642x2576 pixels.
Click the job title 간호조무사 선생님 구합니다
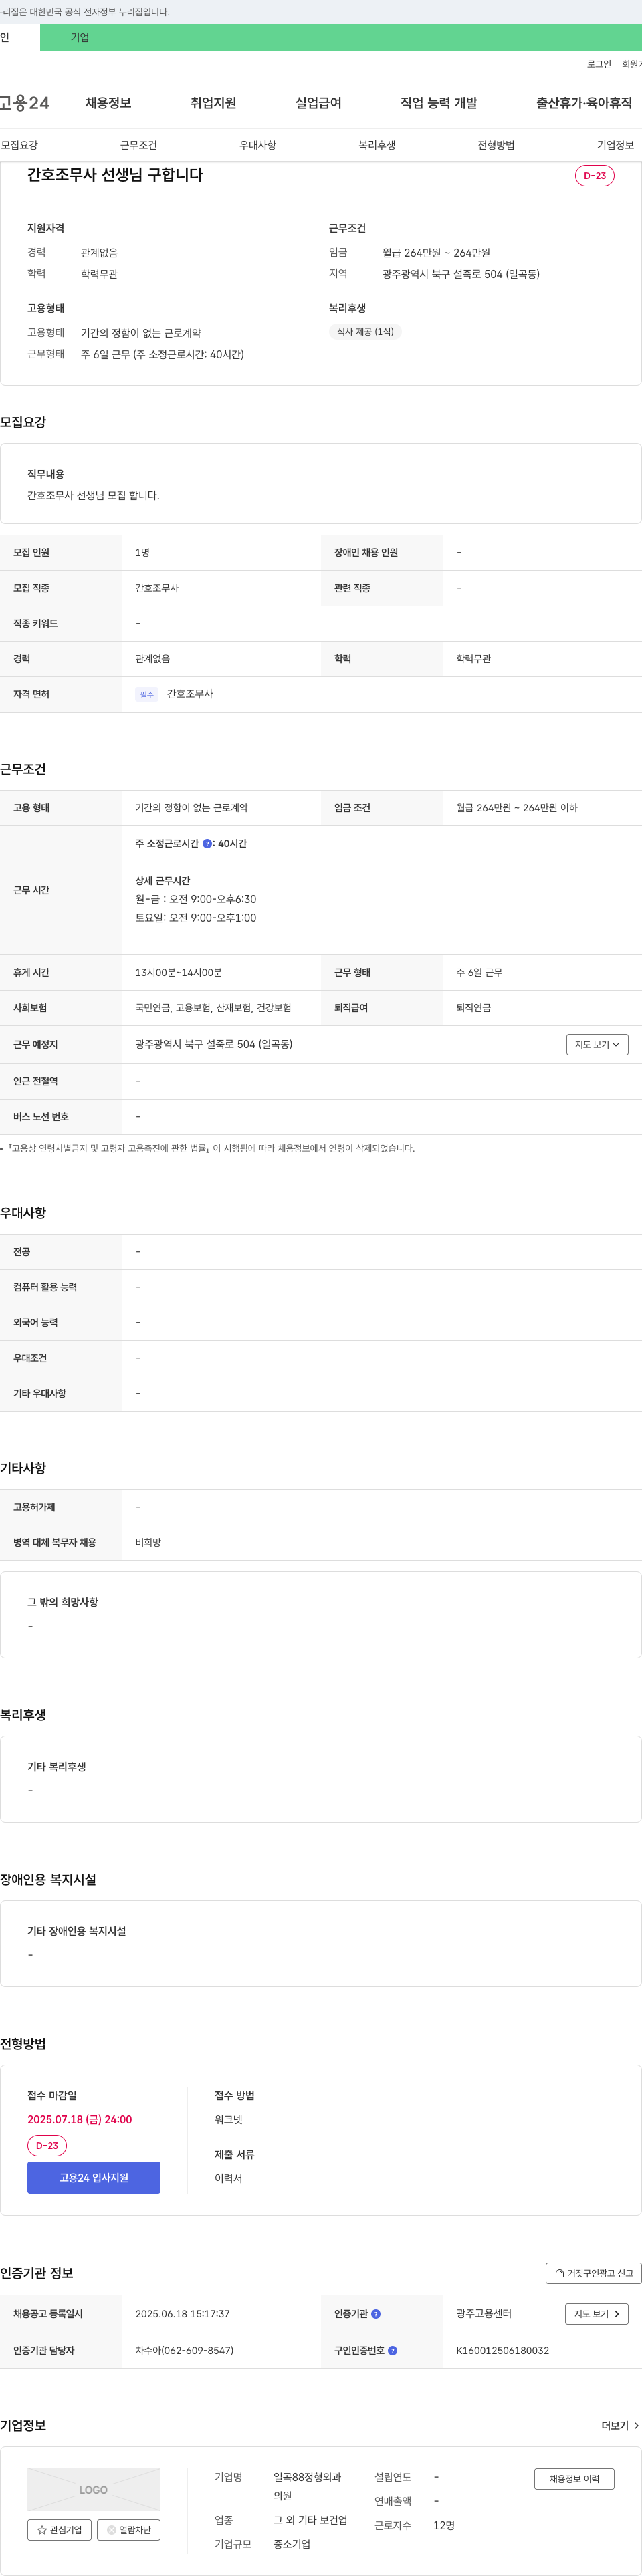(115, 175)
